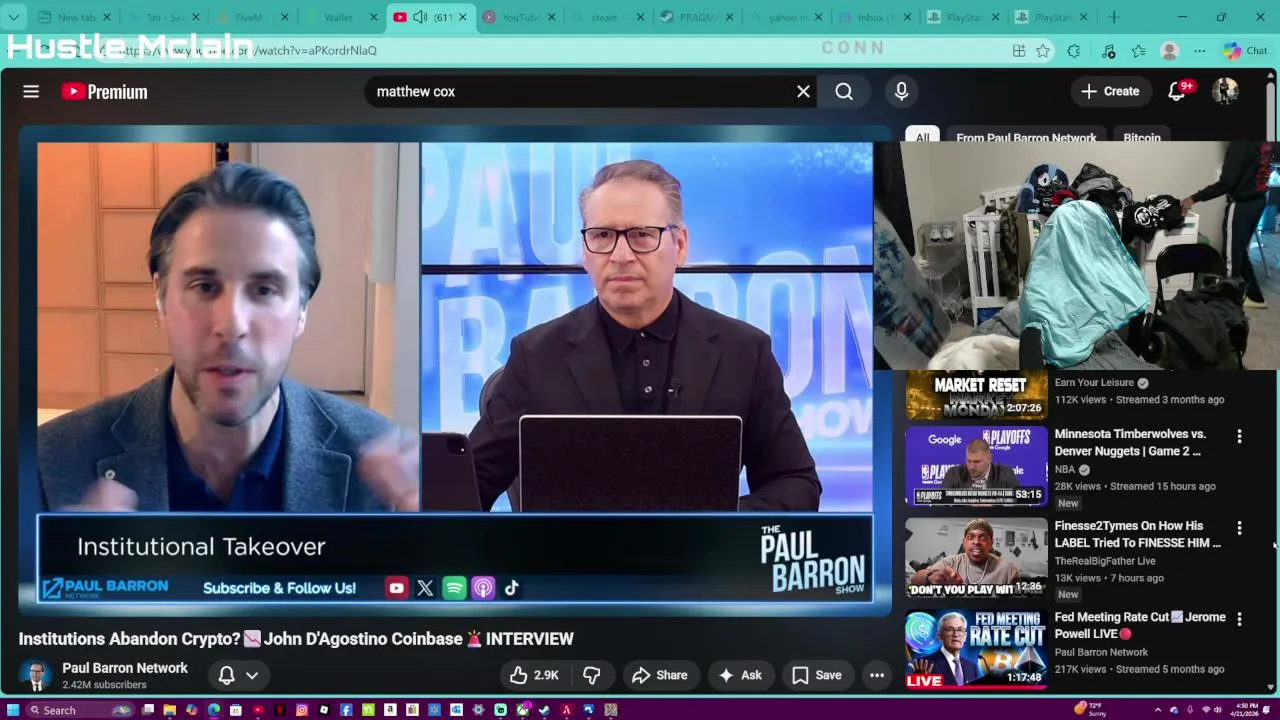Open the browser tab list chevron
This screenshot has width=1280, height=720.
pyautogui.click(x=14, y=17)
